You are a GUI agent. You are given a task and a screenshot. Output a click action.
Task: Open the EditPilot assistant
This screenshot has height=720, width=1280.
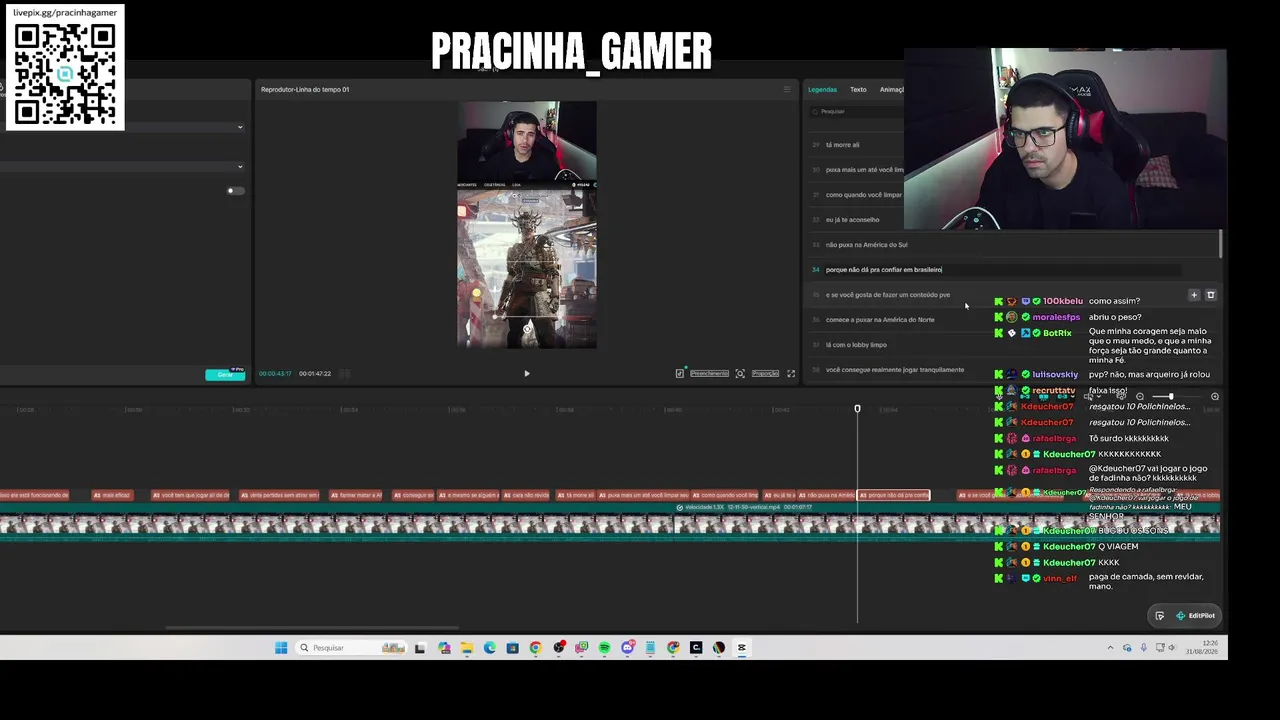(x=1196, y=616)
